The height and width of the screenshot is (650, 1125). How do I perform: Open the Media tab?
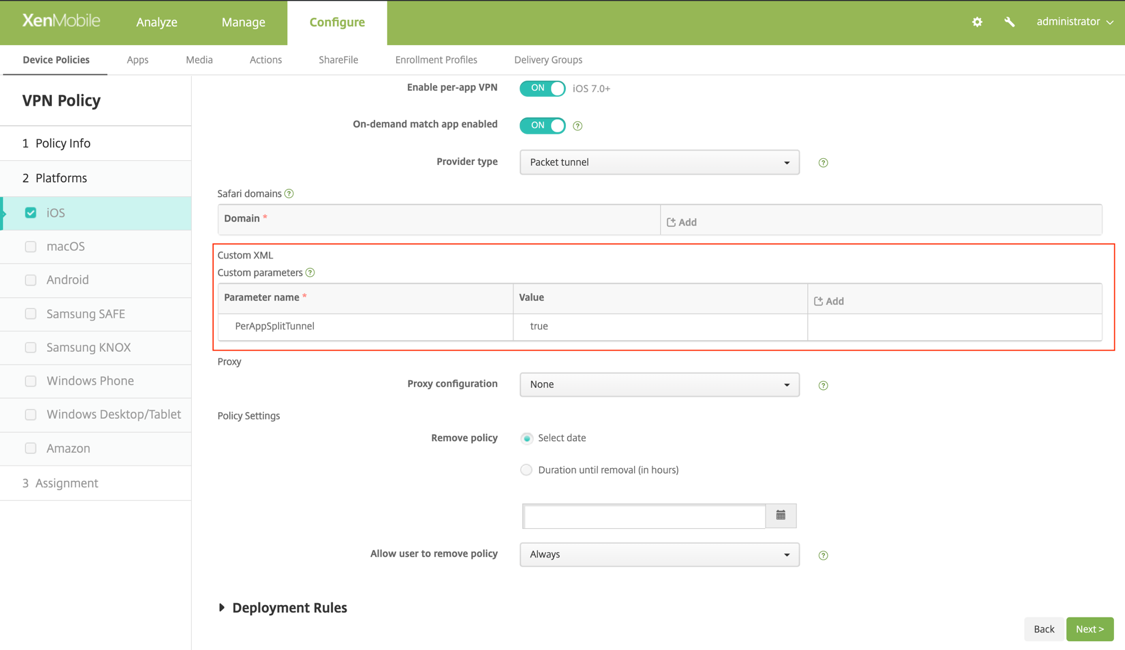[x=199, y=60]
